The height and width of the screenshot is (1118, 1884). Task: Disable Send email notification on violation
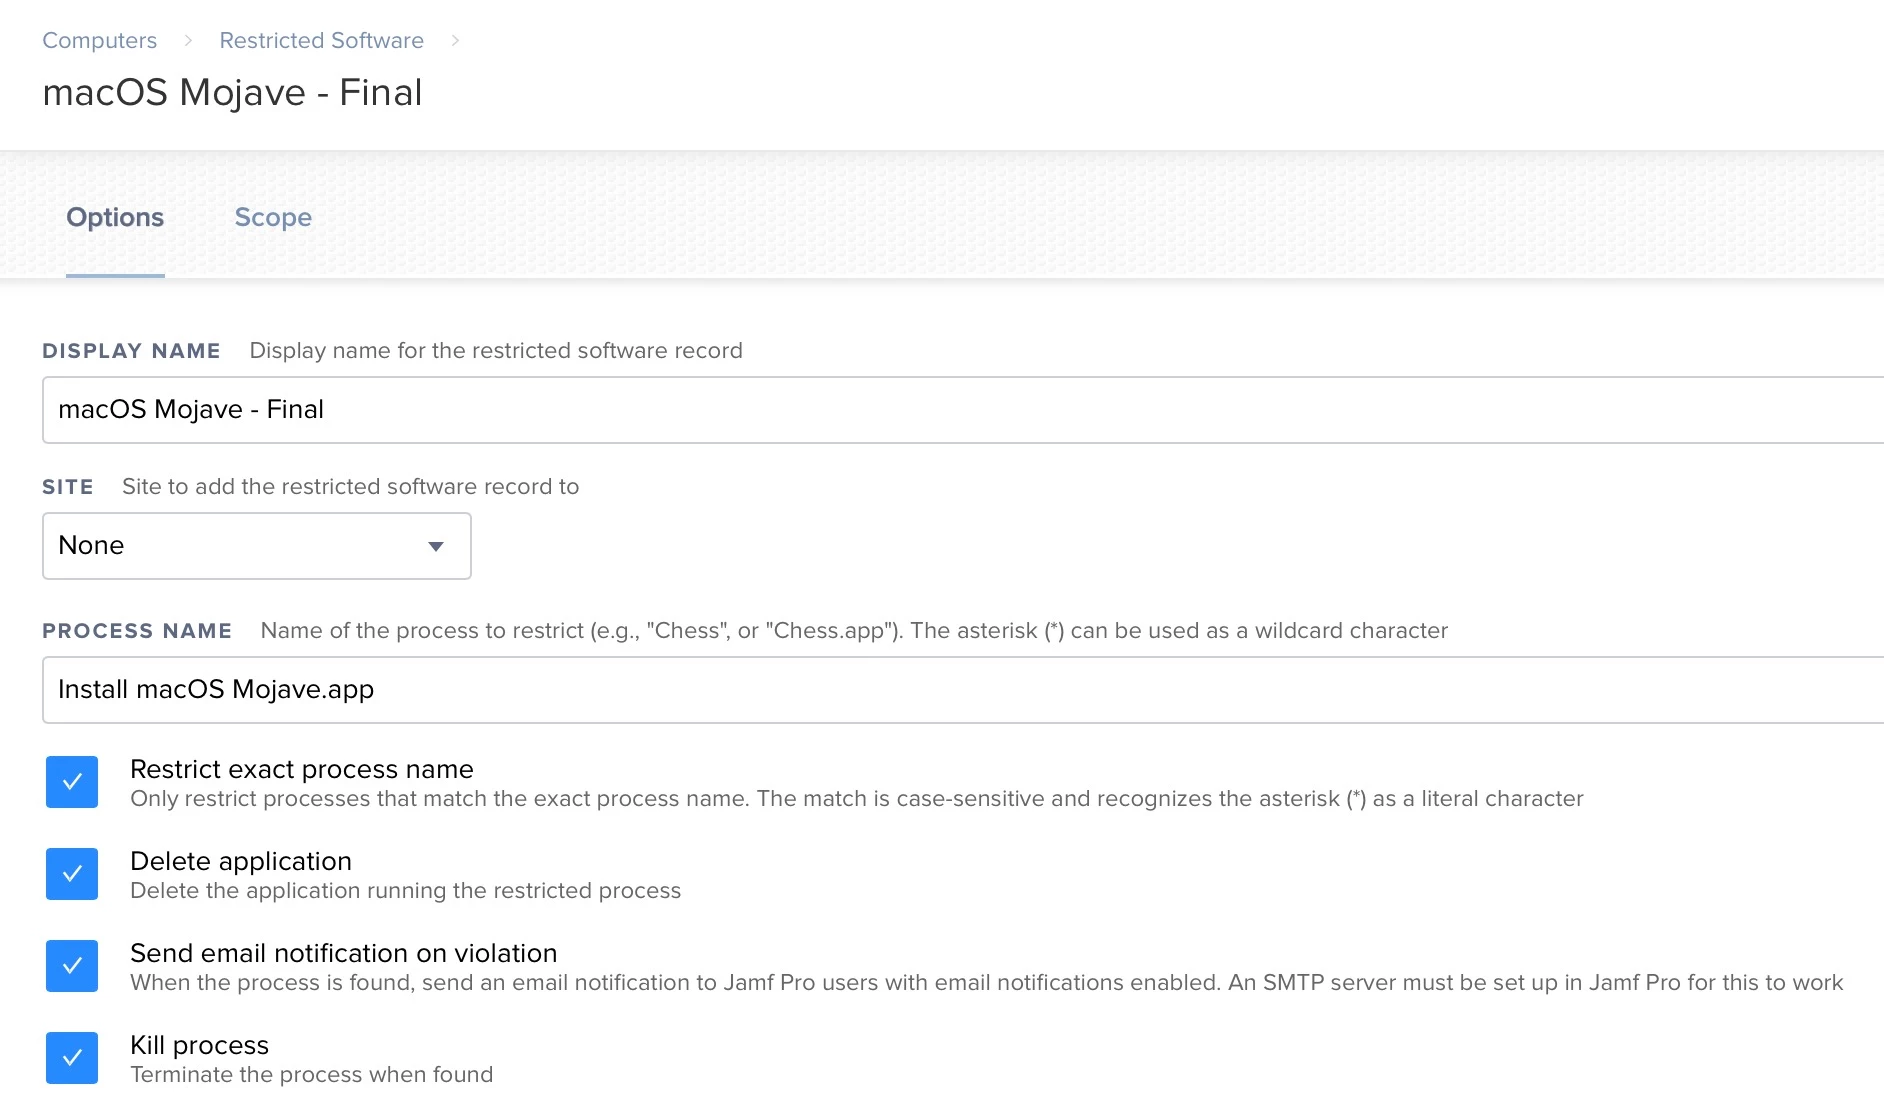72,966
